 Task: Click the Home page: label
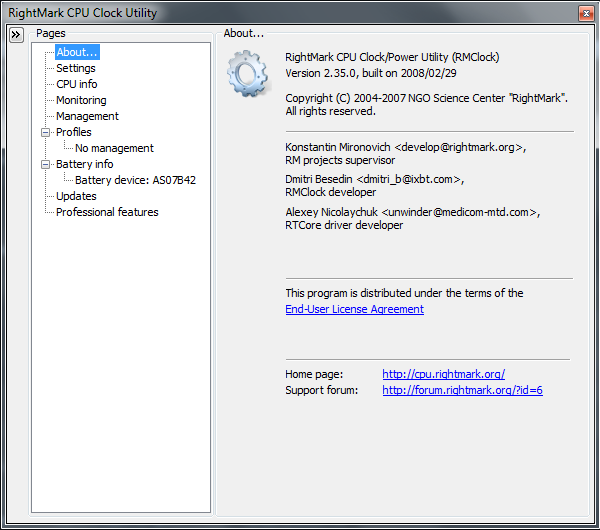click(314, 374)
